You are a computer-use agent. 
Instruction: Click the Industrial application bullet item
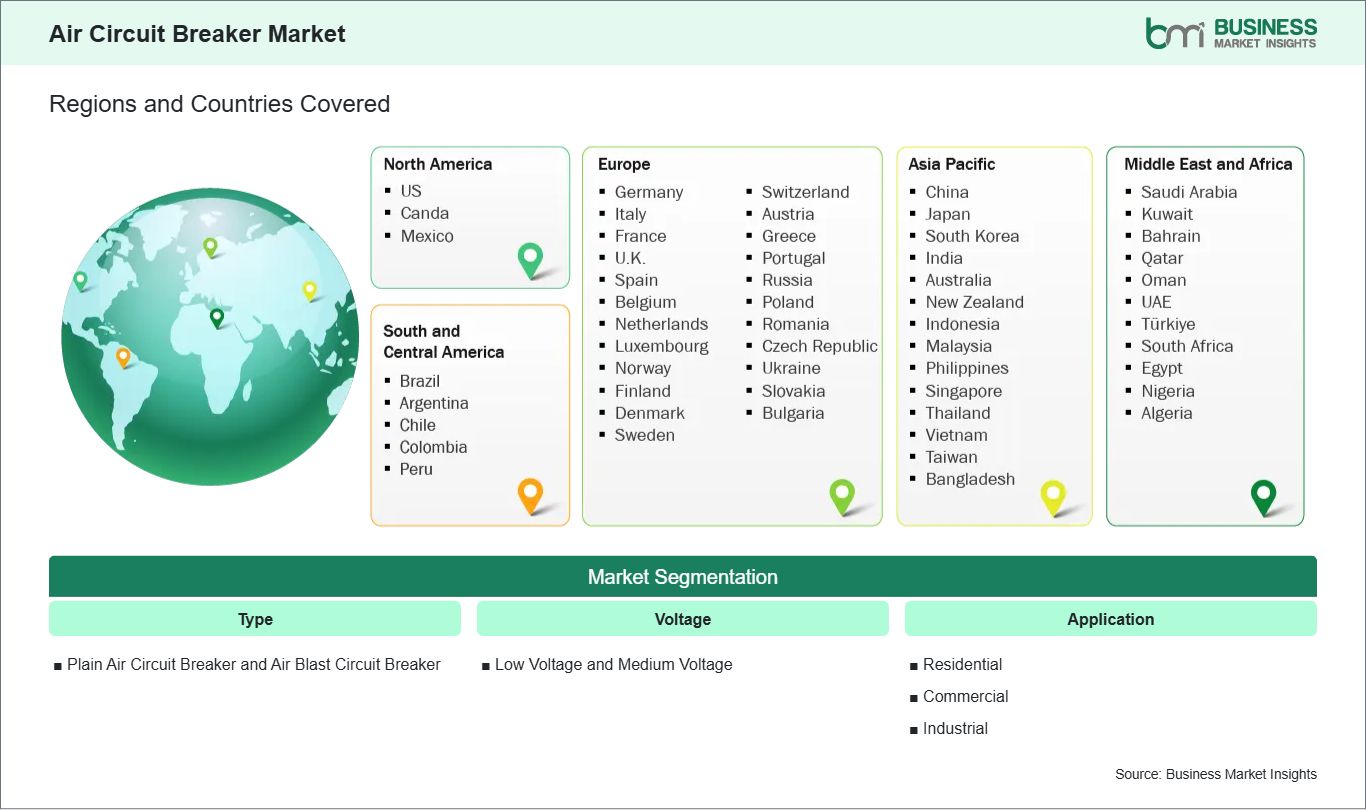(955, 728)
